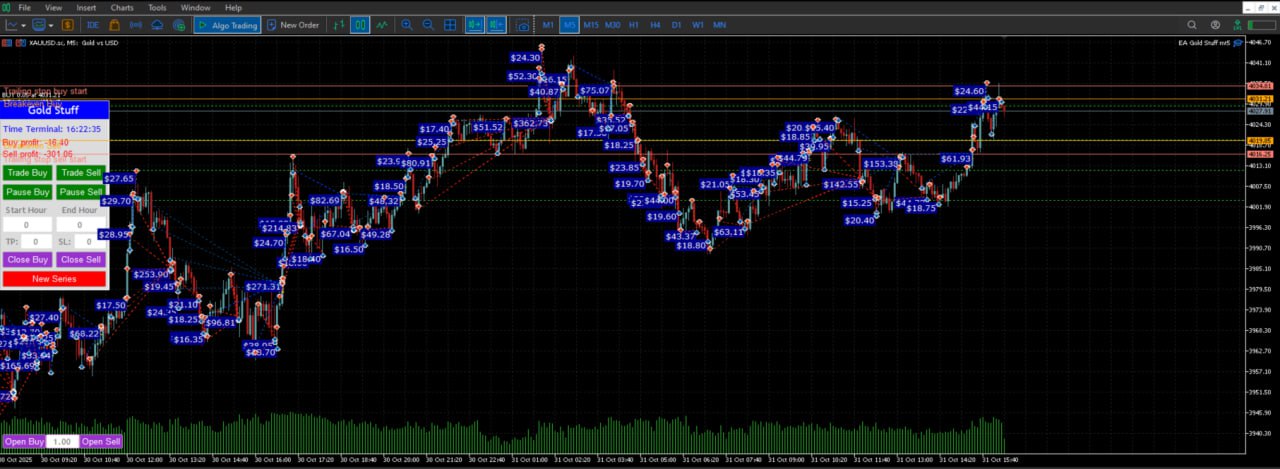Click the Open Sell button
Viewport: 1280px width, 469px height.
101,441
